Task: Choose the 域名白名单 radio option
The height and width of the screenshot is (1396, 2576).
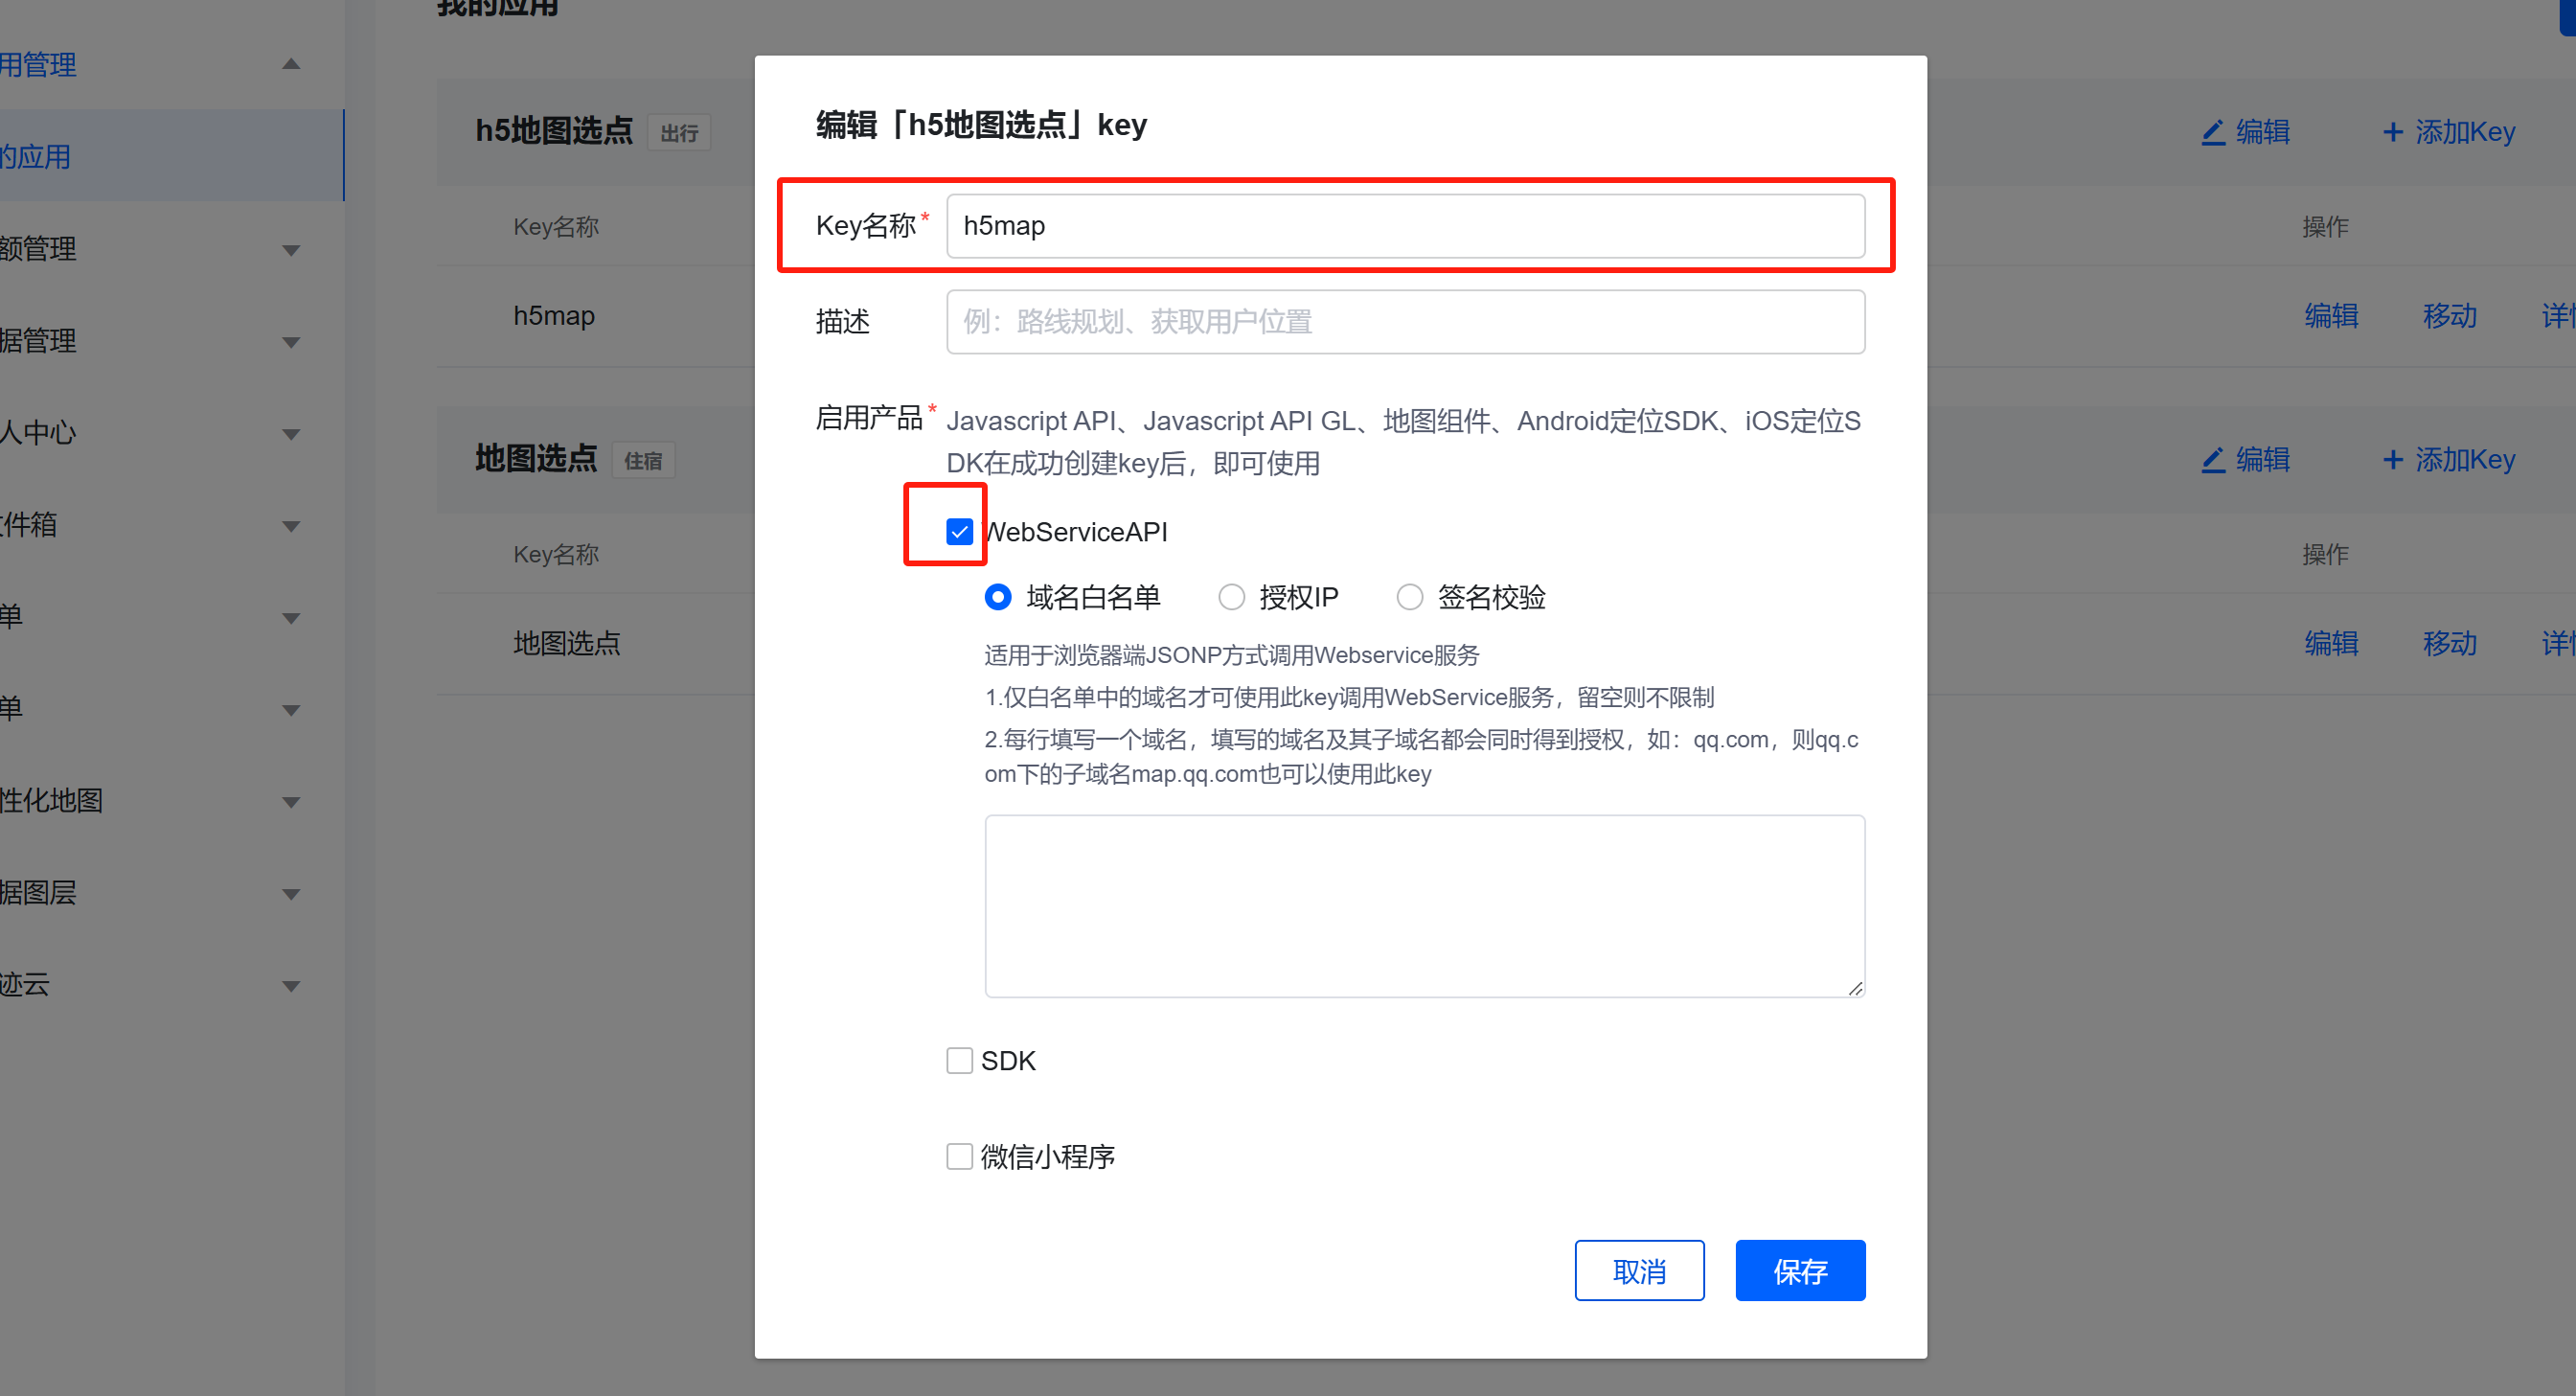Action: (x=997, y=597)
